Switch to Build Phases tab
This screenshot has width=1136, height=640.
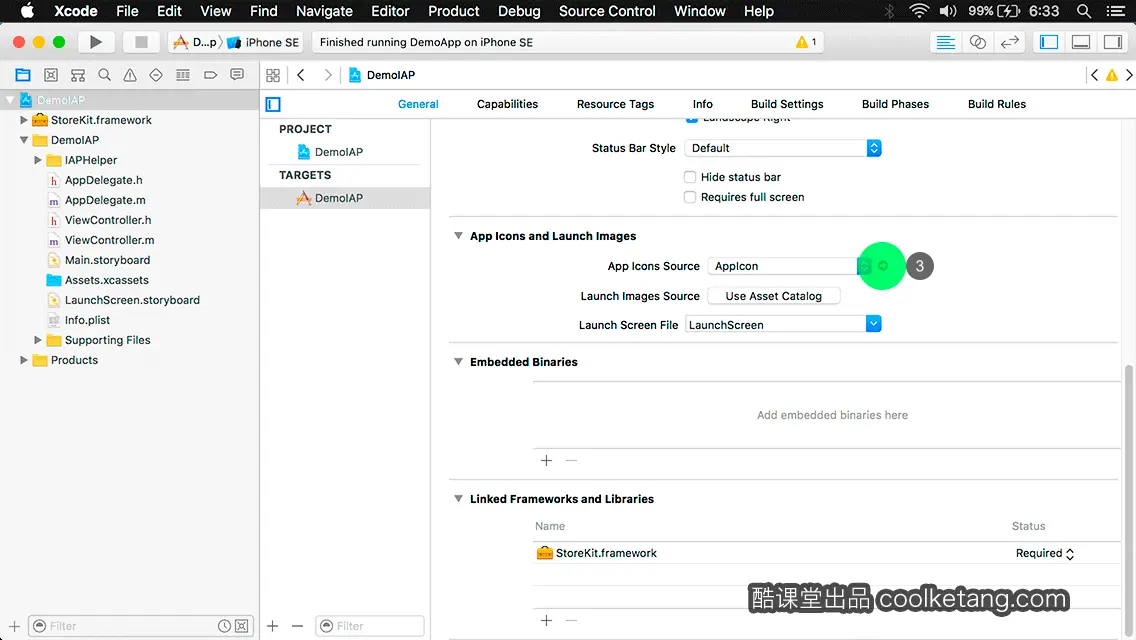pos(895,104)
